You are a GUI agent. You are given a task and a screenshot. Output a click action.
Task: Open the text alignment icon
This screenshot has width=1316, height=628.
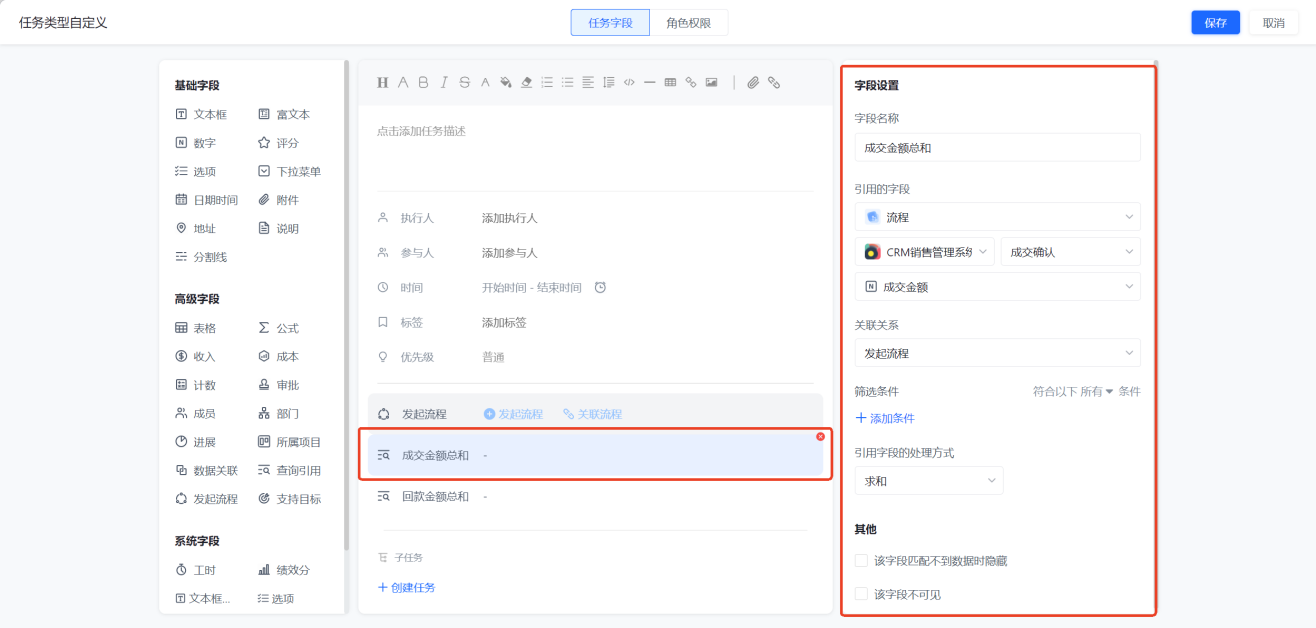[588, 83]
